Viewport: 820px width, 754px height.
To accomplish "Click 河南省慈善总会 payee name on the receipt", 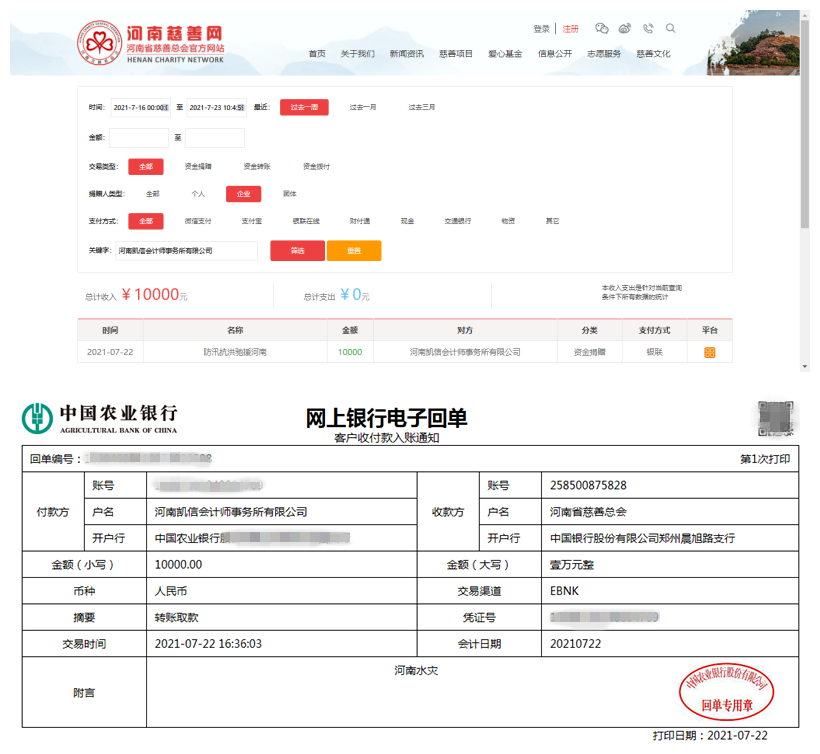I will pyautogui.click(x=588, y=512).
